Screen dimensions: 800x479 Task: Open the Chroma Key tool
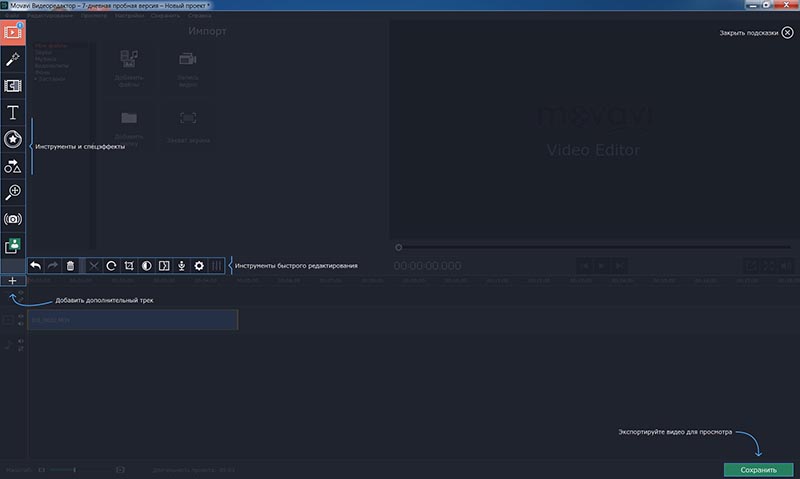pos(13,246)
